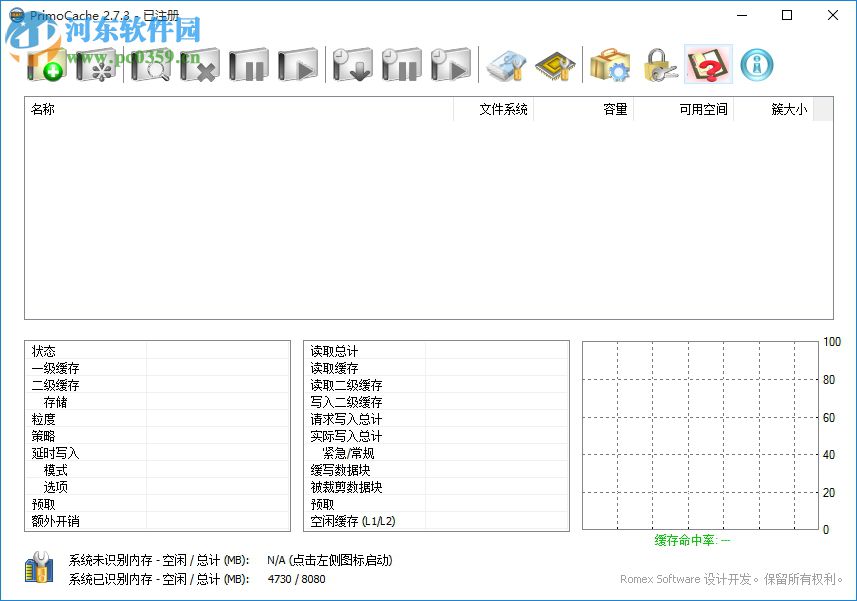Delete the selected cache task
The height and width of the screenshot is (601, 857).
click(198, 65)
